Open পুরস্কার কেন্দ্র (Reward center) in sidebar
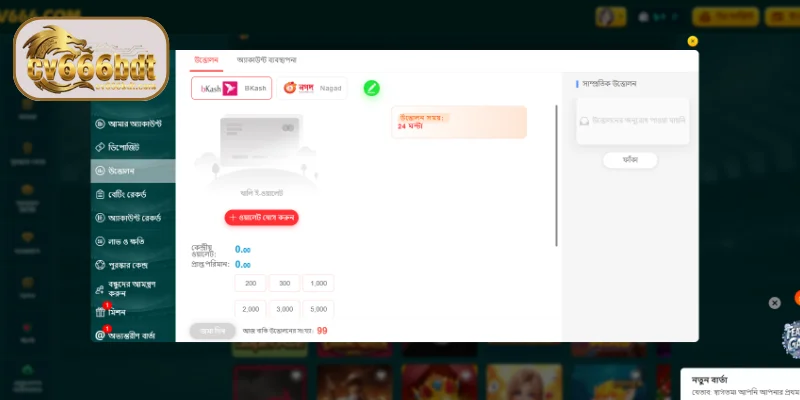 (x=133, y=265)
